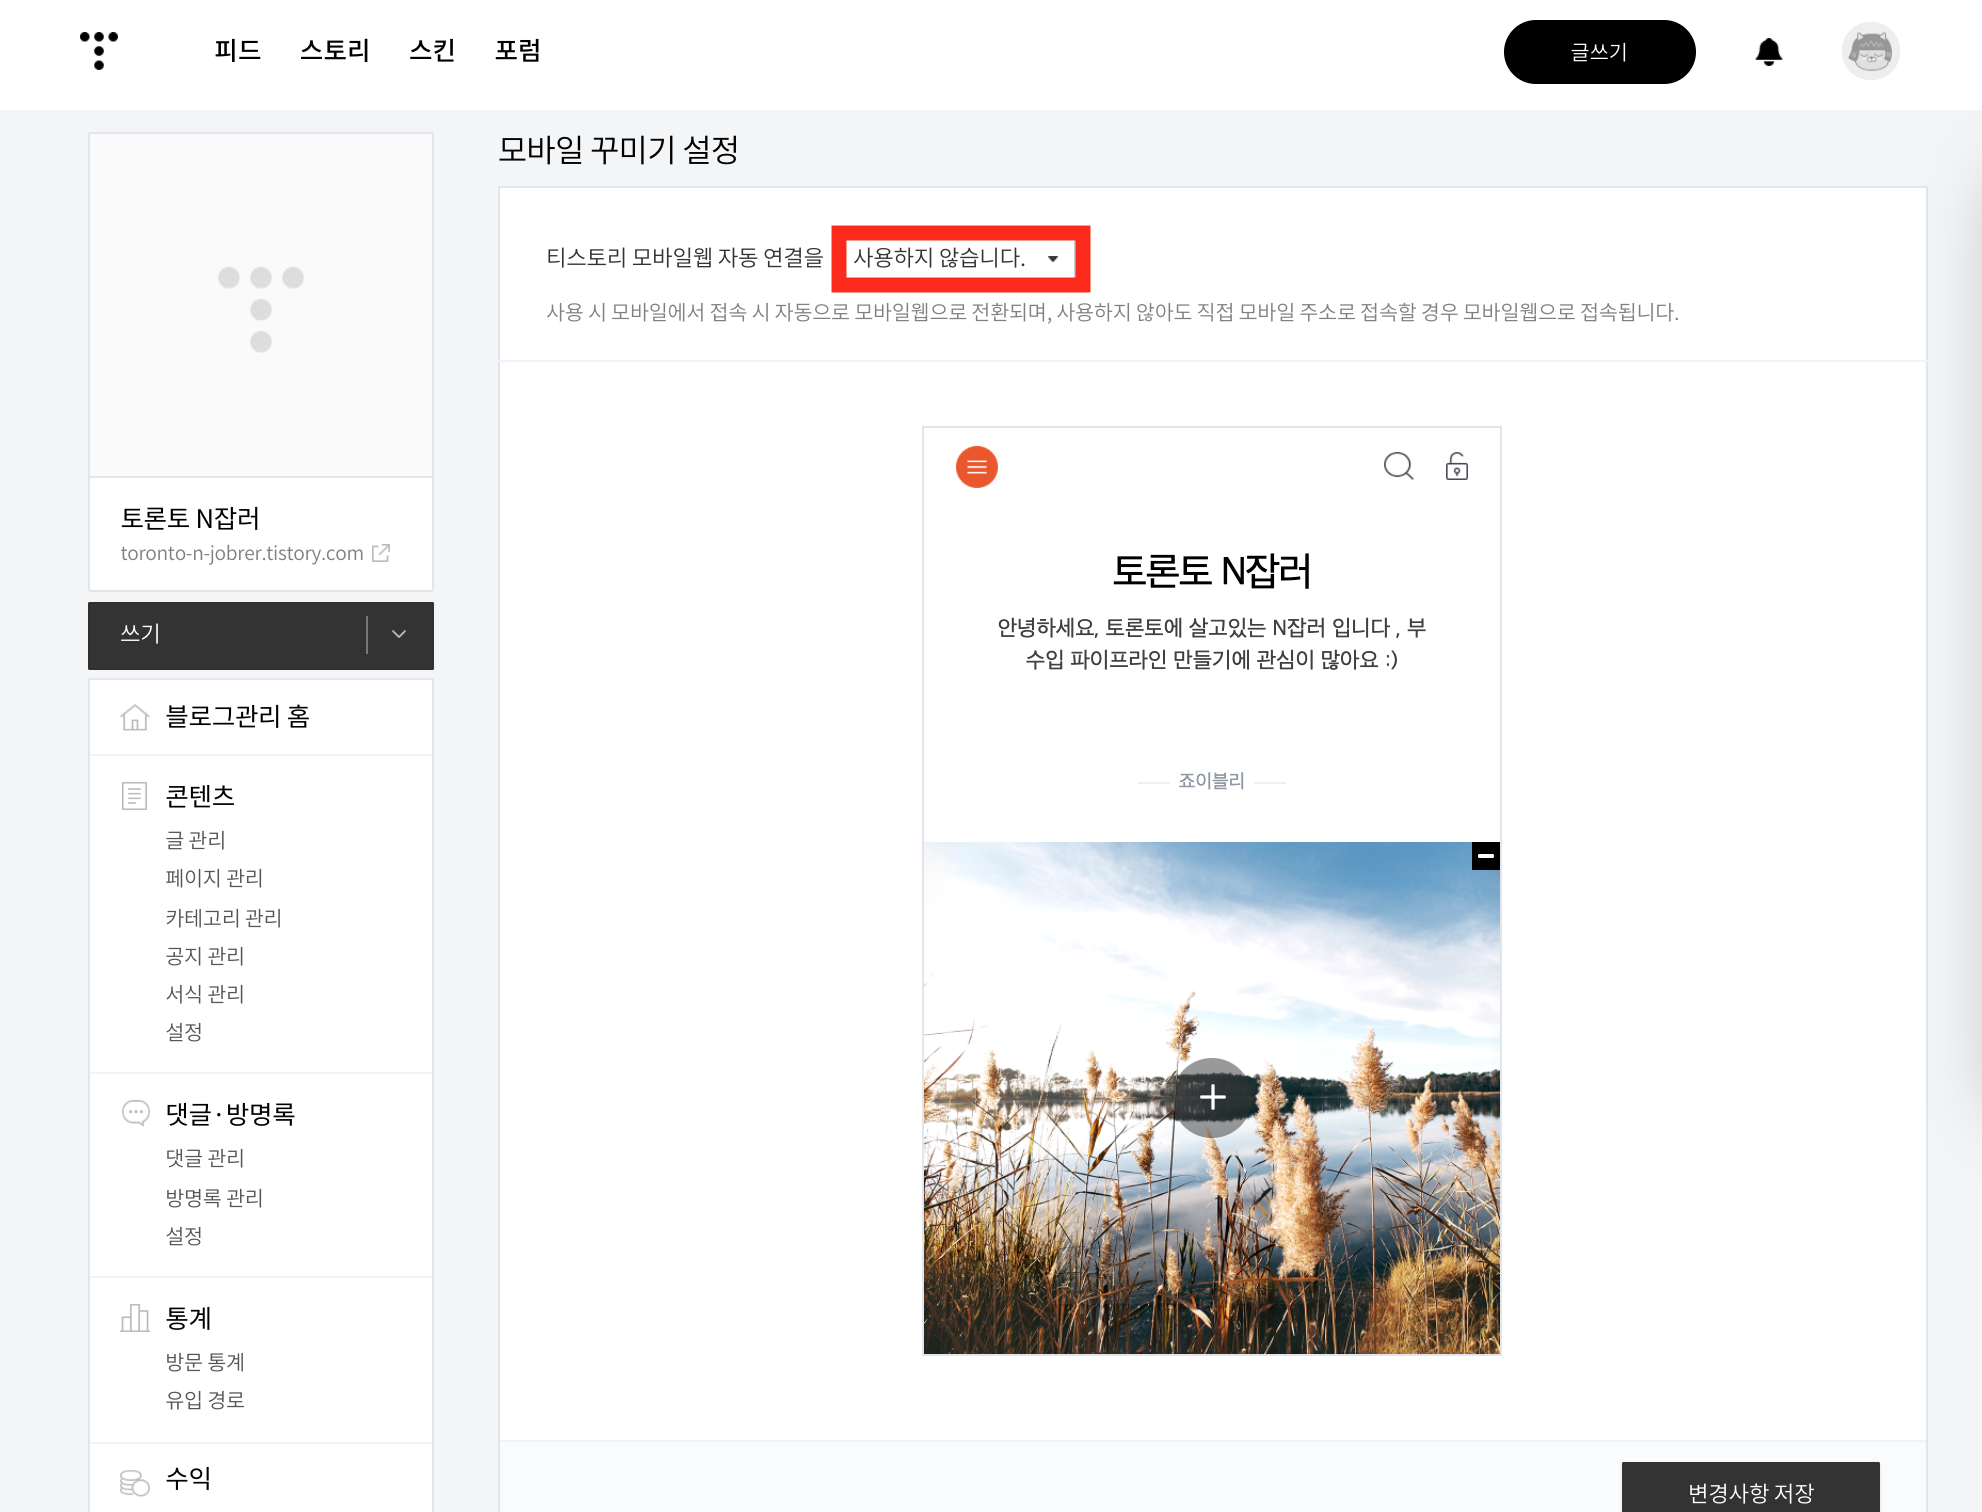Expand the 쓰기 button chevron arrow
The height and width of the screenshot is (1512, 1982).
pos(399,634)
